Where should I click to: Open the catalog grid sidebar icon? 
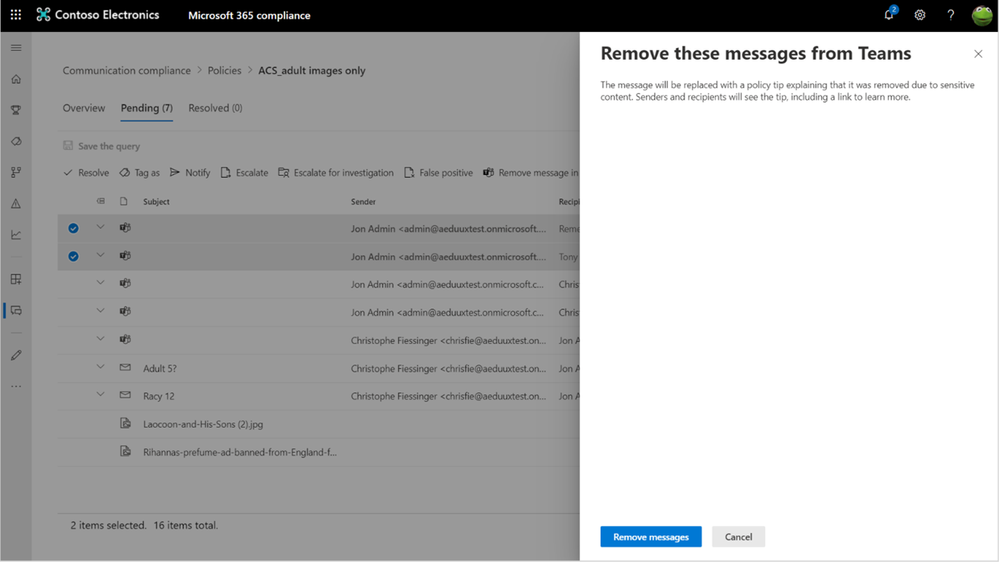pos(16,279)
